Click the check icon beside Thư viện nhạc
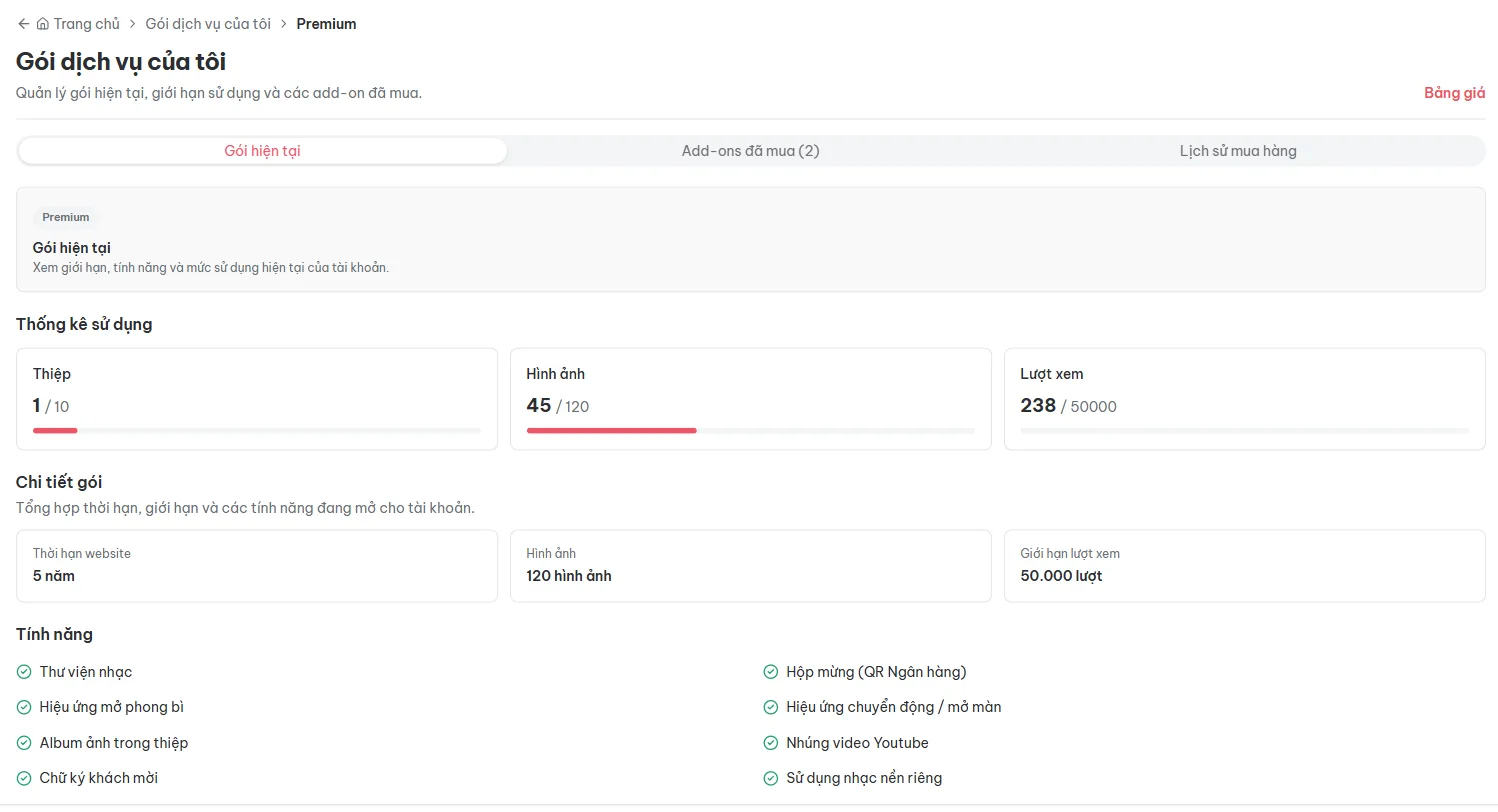The width and height of the screenshot is (1498, 812). point(24,672)
